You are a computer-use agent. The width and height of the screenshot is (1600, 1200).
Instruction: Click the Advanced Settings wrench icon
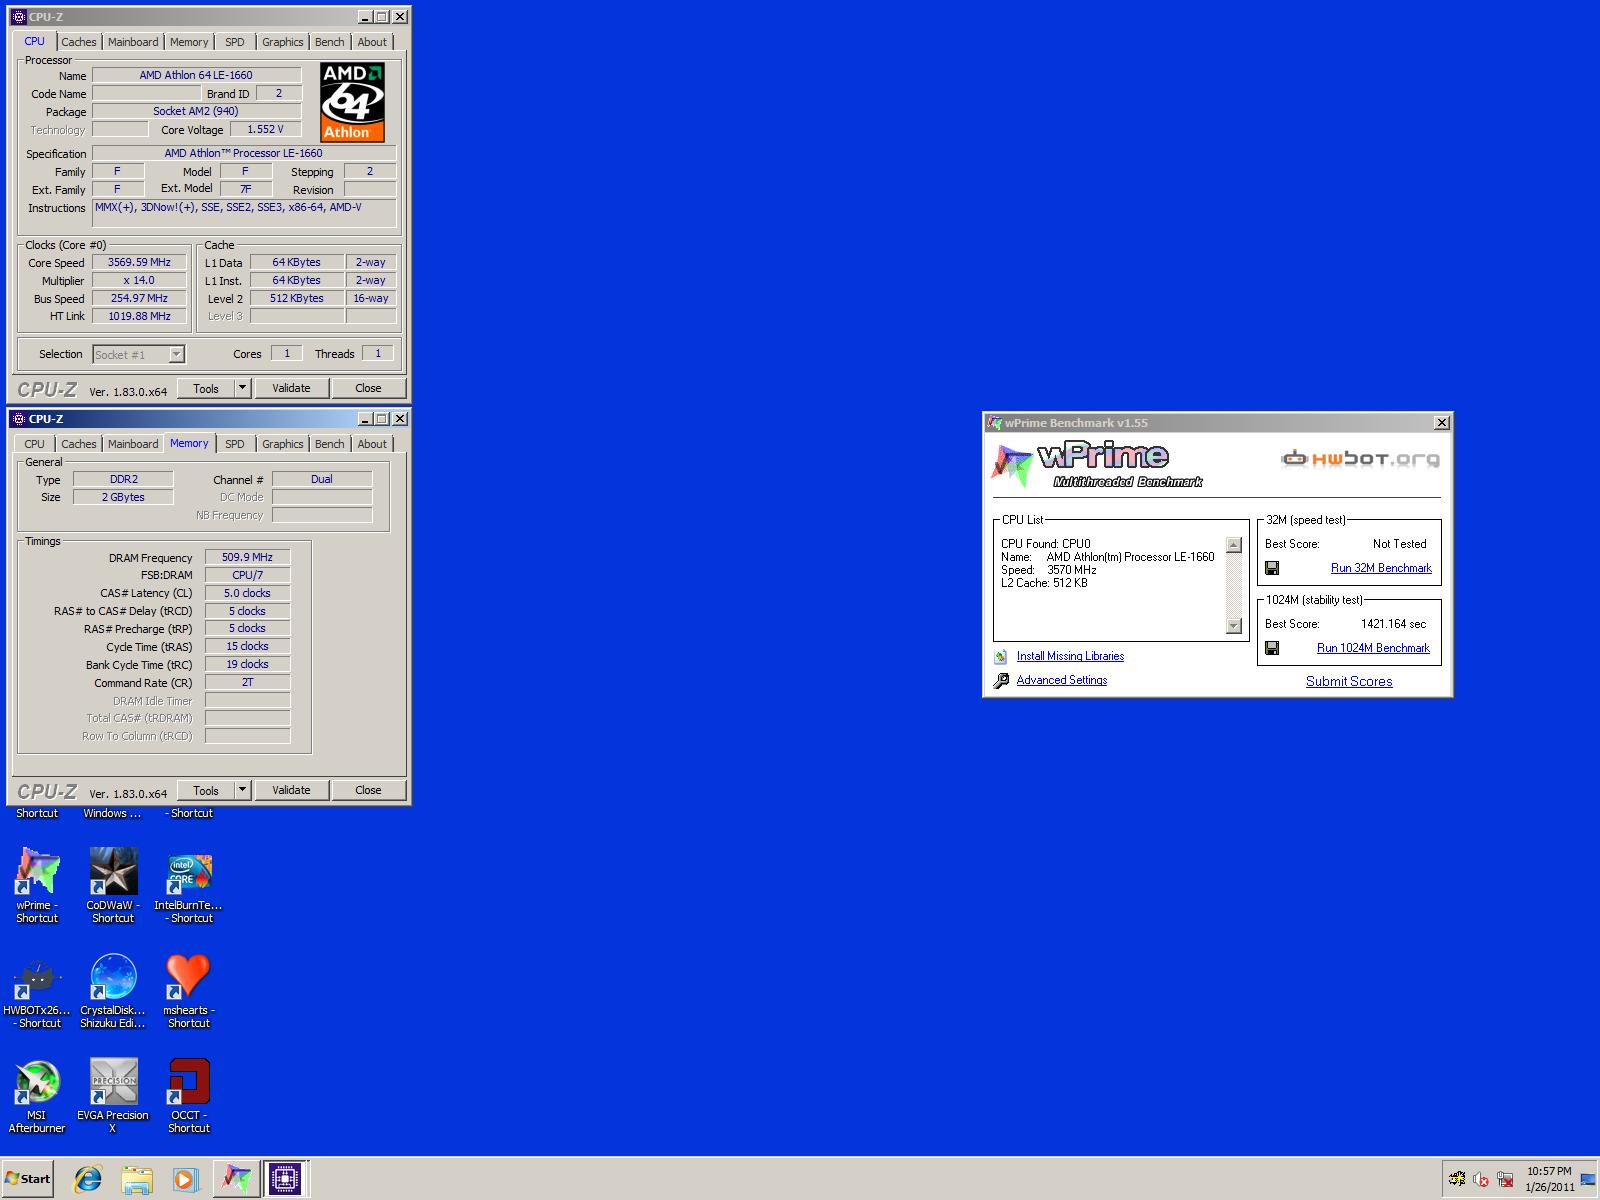(1001, 681)
